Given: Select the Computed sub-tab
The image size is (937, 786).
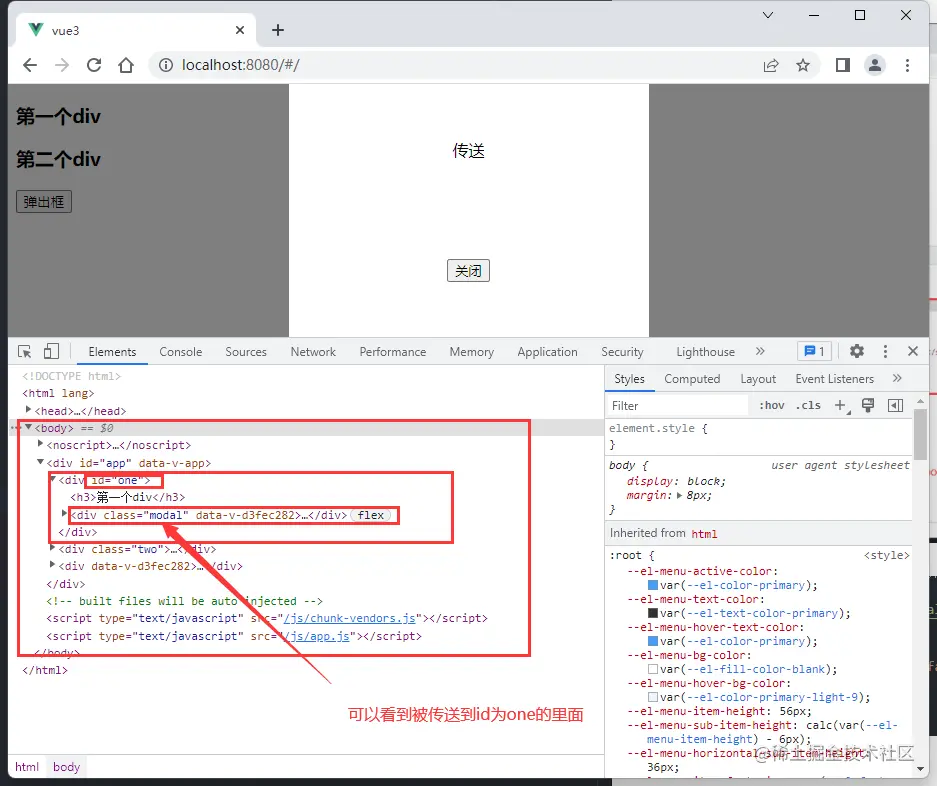Looking at the screenshot, I should (x=692, y=379).
